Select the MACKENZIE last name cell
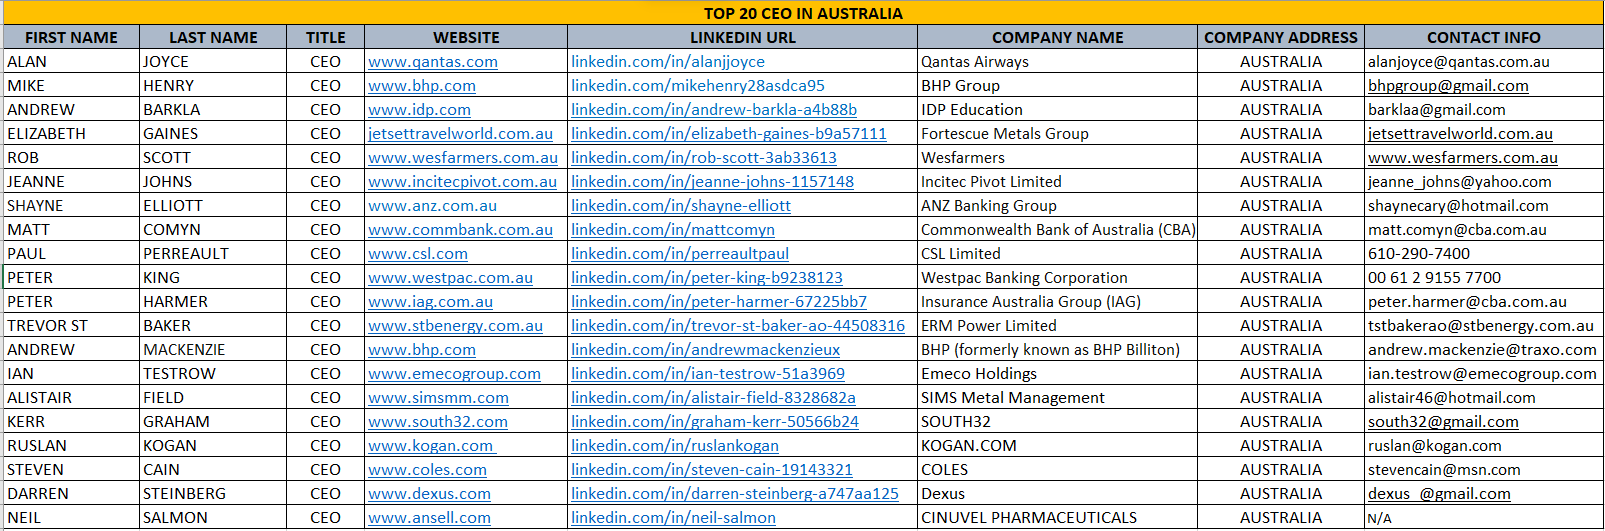Image resolution: width=1605 pixels, height=531 pixels. (x=213, y=350)
